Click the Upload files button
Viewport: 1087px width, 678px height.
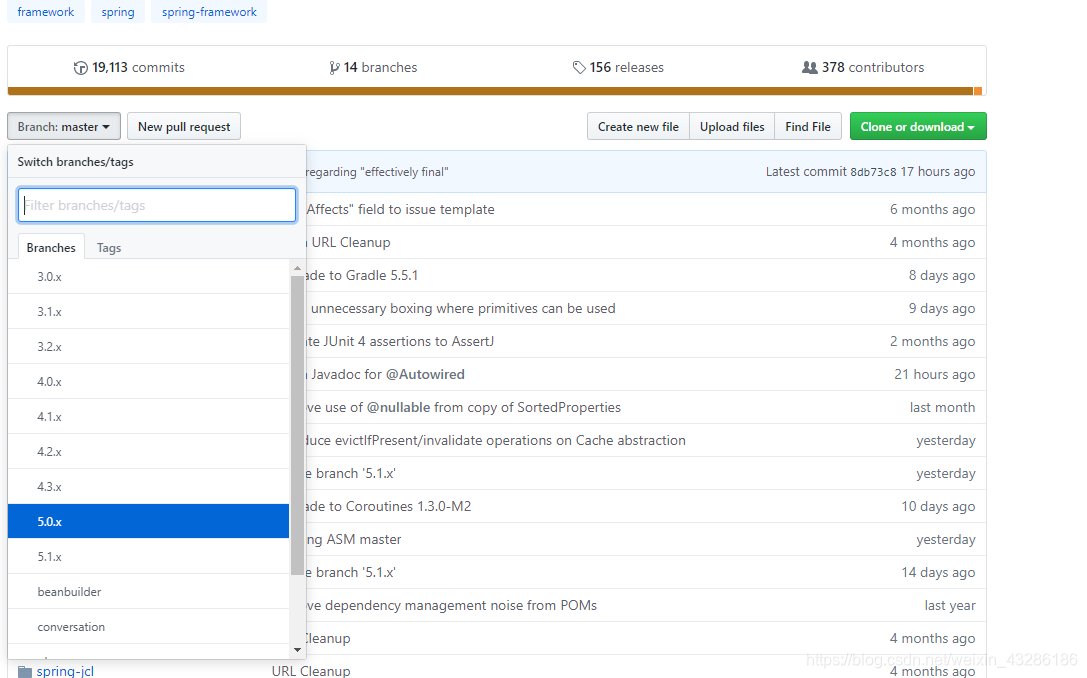(x=732, y=127)
